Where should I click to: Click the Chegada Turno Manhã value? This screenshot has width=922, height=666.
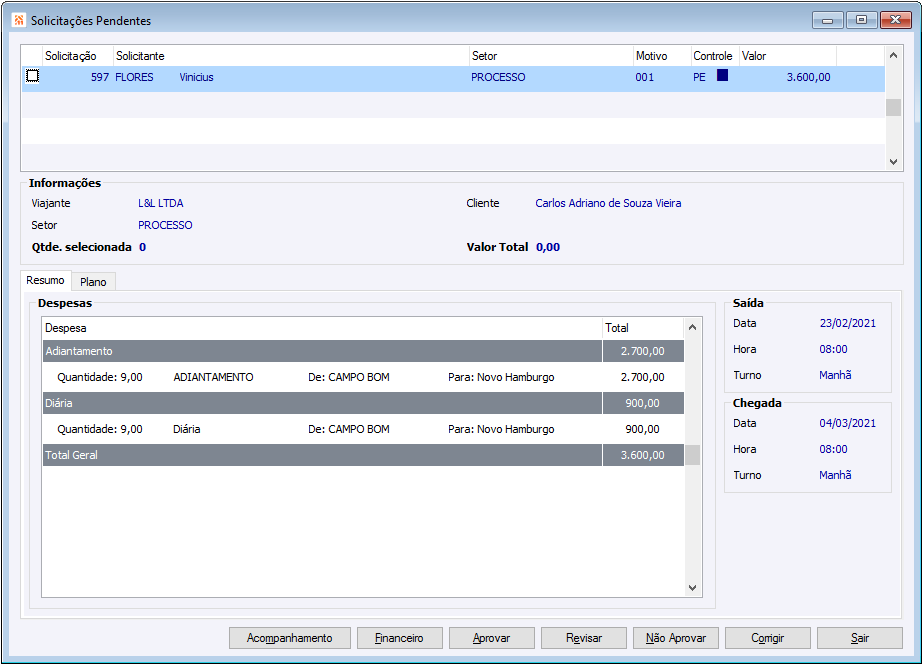click(835, 475)
